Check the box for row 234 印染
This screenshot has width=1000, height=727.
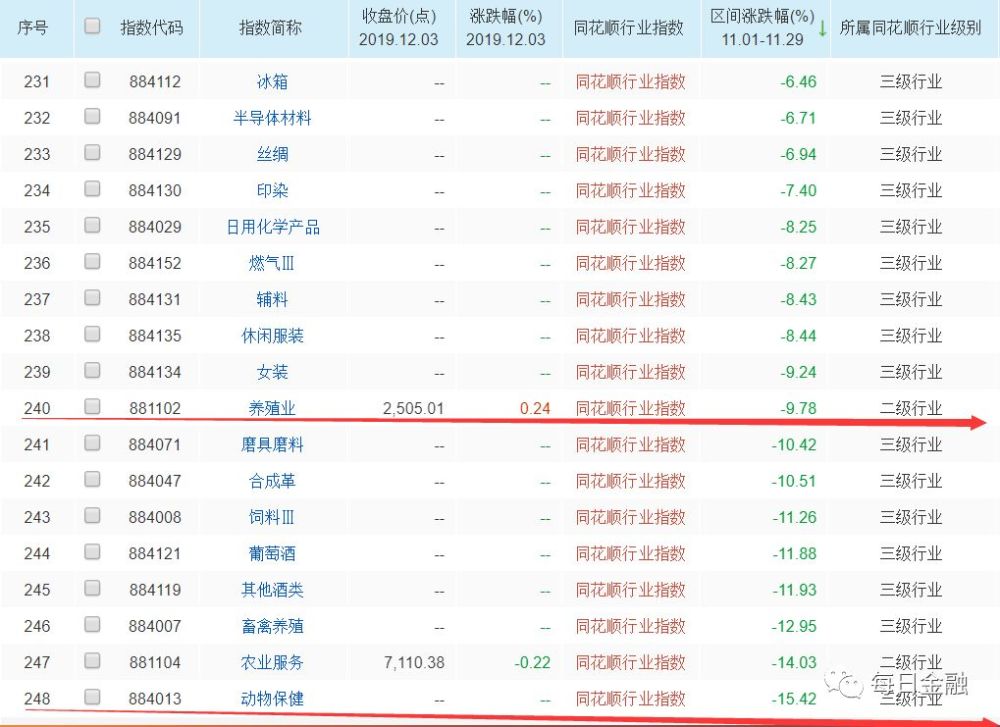pos(92,189)
